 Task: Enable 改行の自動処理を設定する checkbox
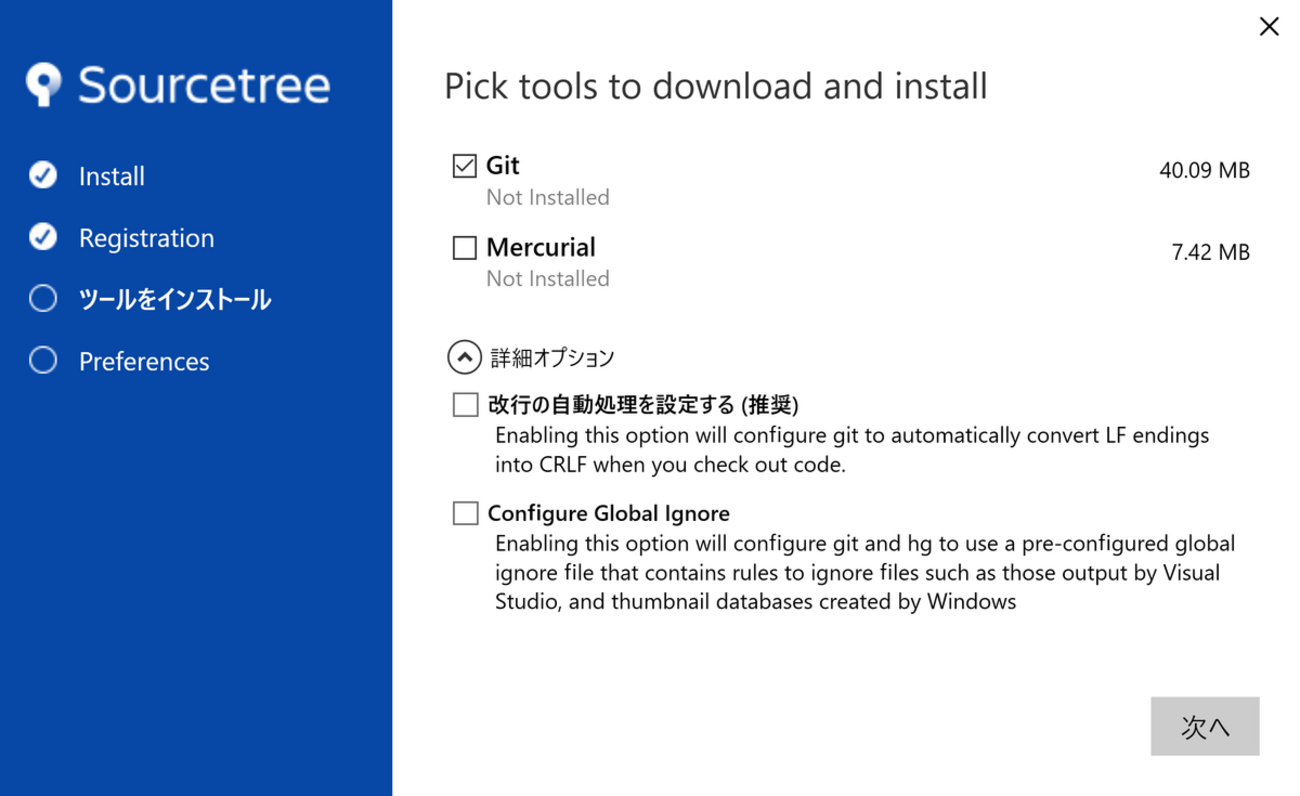pos(465,404)
